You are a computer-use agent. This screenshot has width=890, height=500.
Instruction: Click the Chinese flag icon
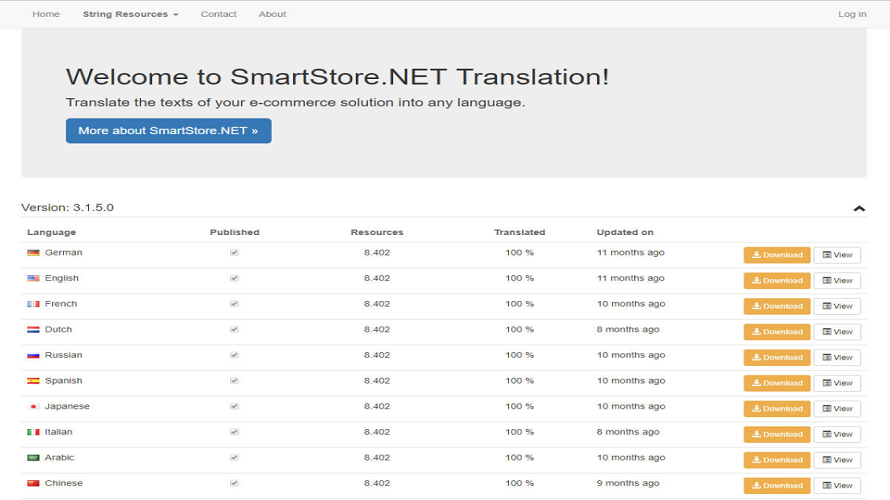(33, 483)
